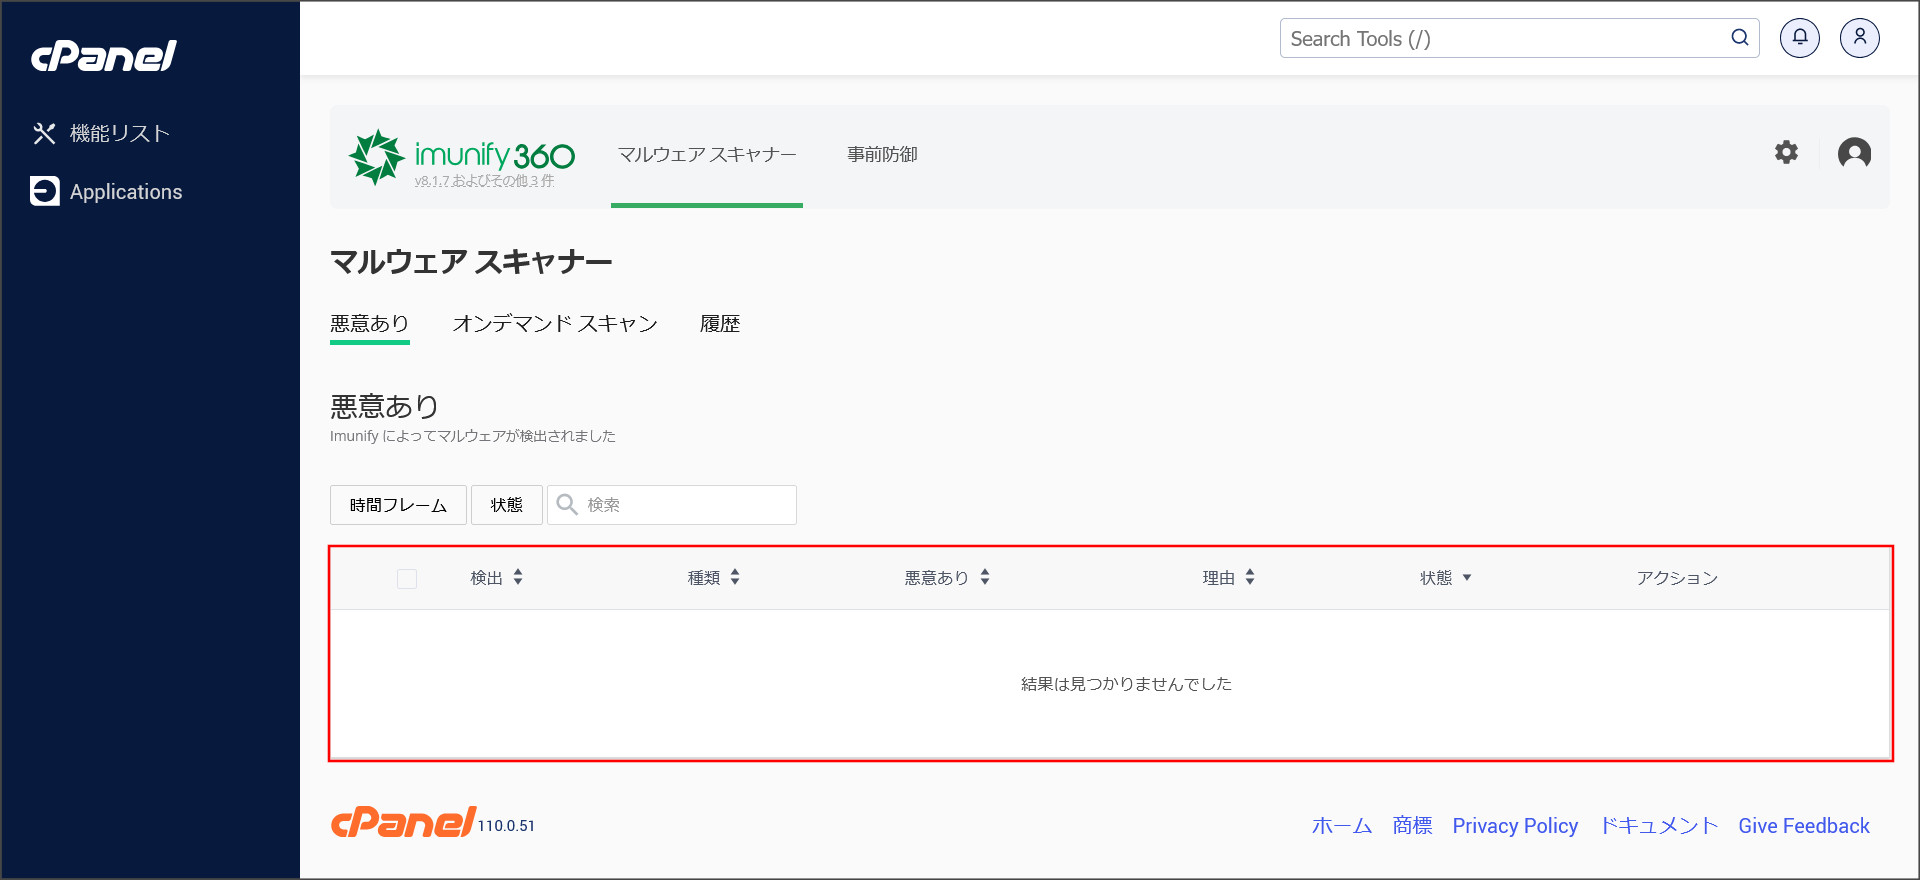Click the Give Feedback link
Viewport: 1920px width, 880px height.
[x=1803, y=826]
